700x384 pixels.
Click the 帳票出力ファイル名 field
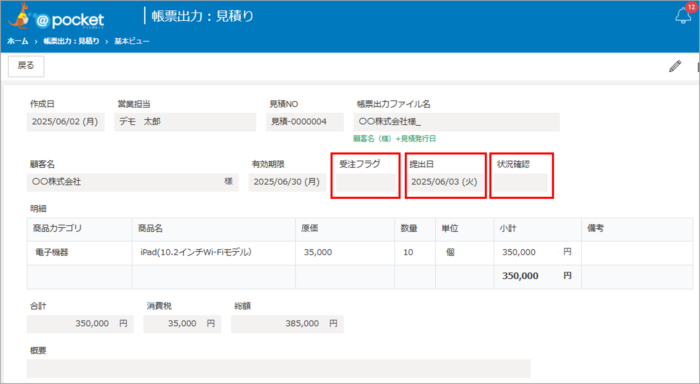point(457,122)
